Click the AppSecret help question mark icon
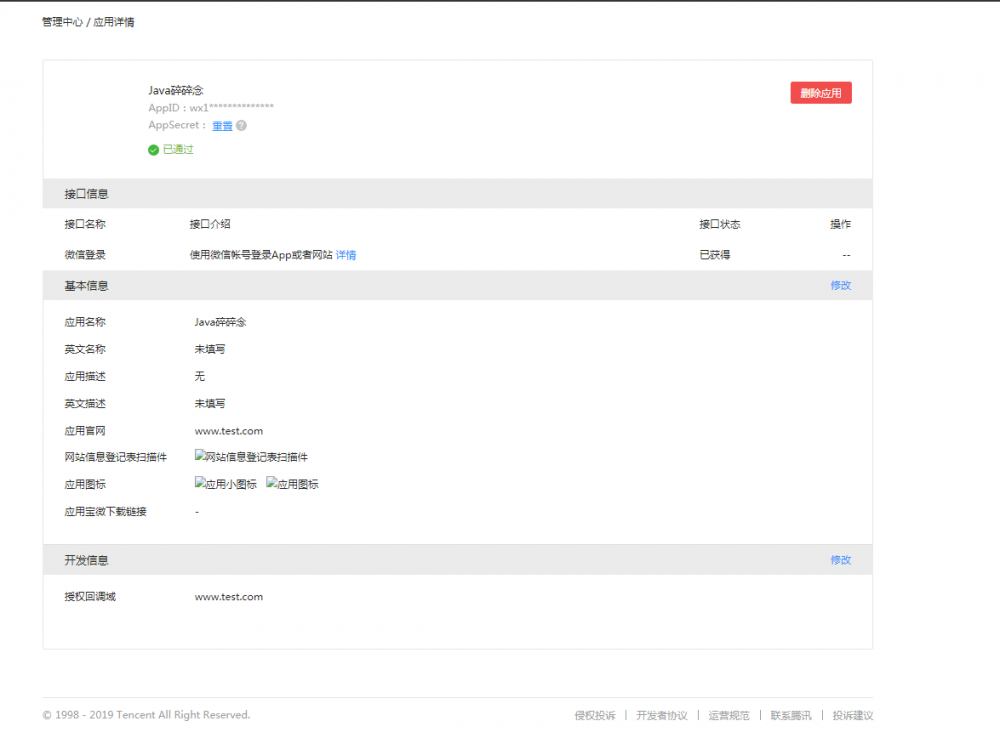The height and width of the screenshot is (755, 1000). tap(243, 126)
